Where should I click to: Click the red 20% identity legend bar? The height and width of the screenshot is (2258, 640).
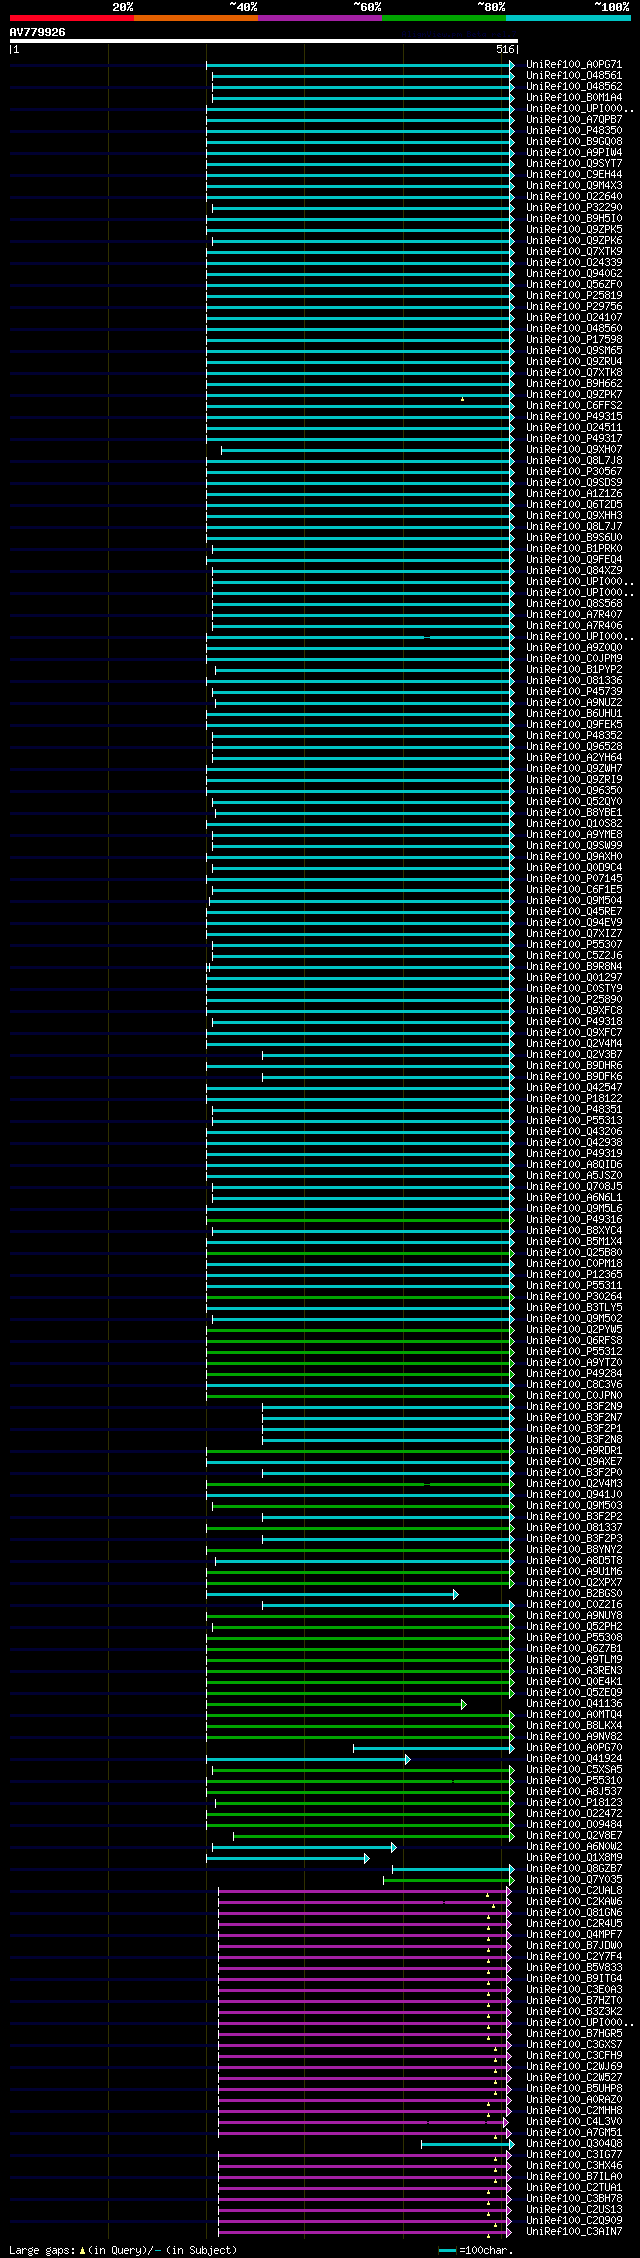pos(71,18)
